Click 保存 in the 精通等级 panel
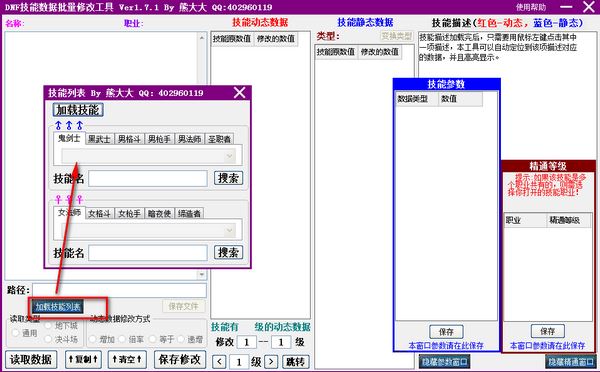 pyautogui.click(x=548, y=331)
